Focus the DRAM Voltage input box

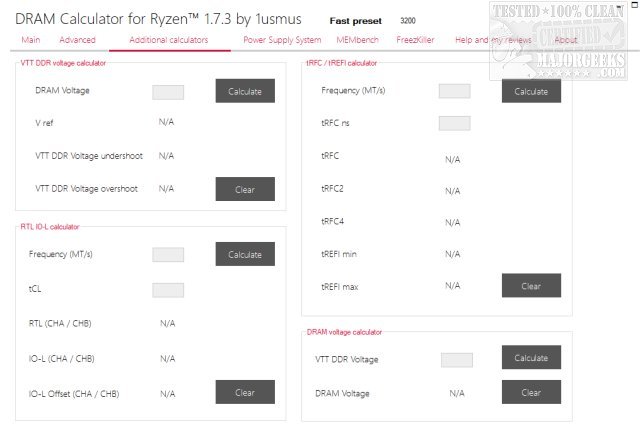168,92
